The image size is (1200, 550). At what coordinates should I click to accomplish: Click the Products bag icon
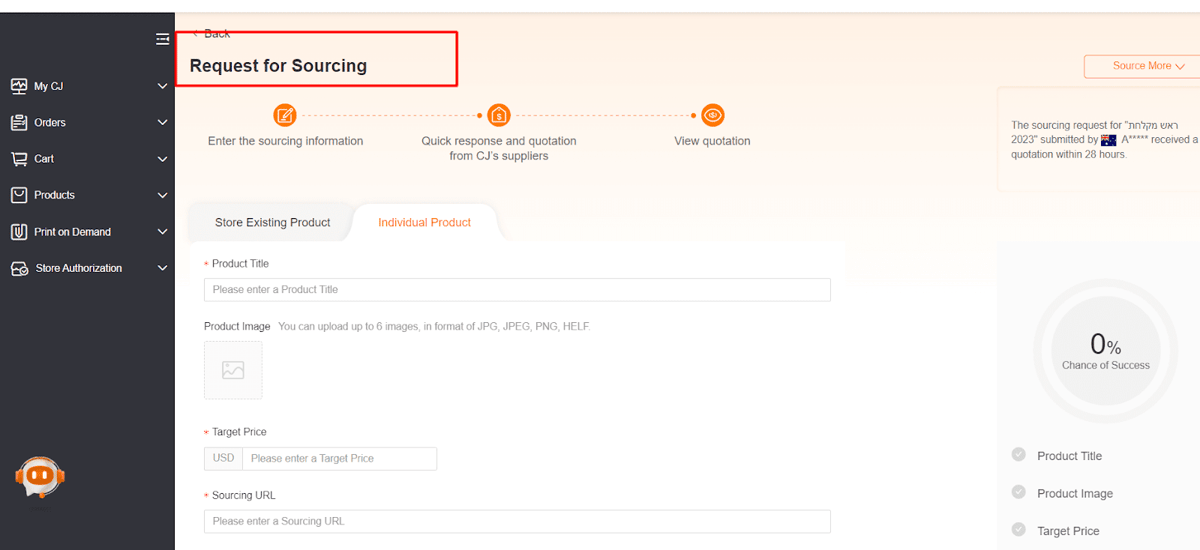pyautogui.click(x=19, y=195)
